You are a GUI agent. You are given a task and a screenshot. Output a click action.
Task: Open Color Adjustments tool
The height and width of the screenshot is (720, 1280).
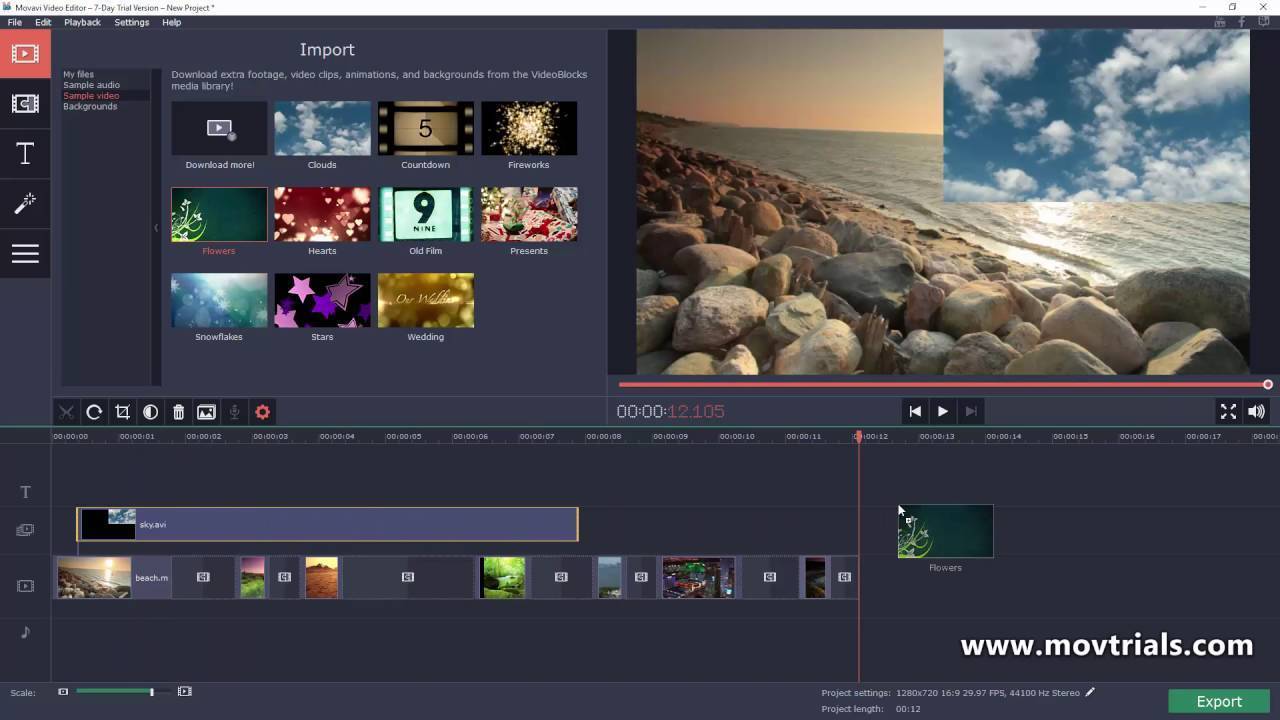click(x=150, y=412)
